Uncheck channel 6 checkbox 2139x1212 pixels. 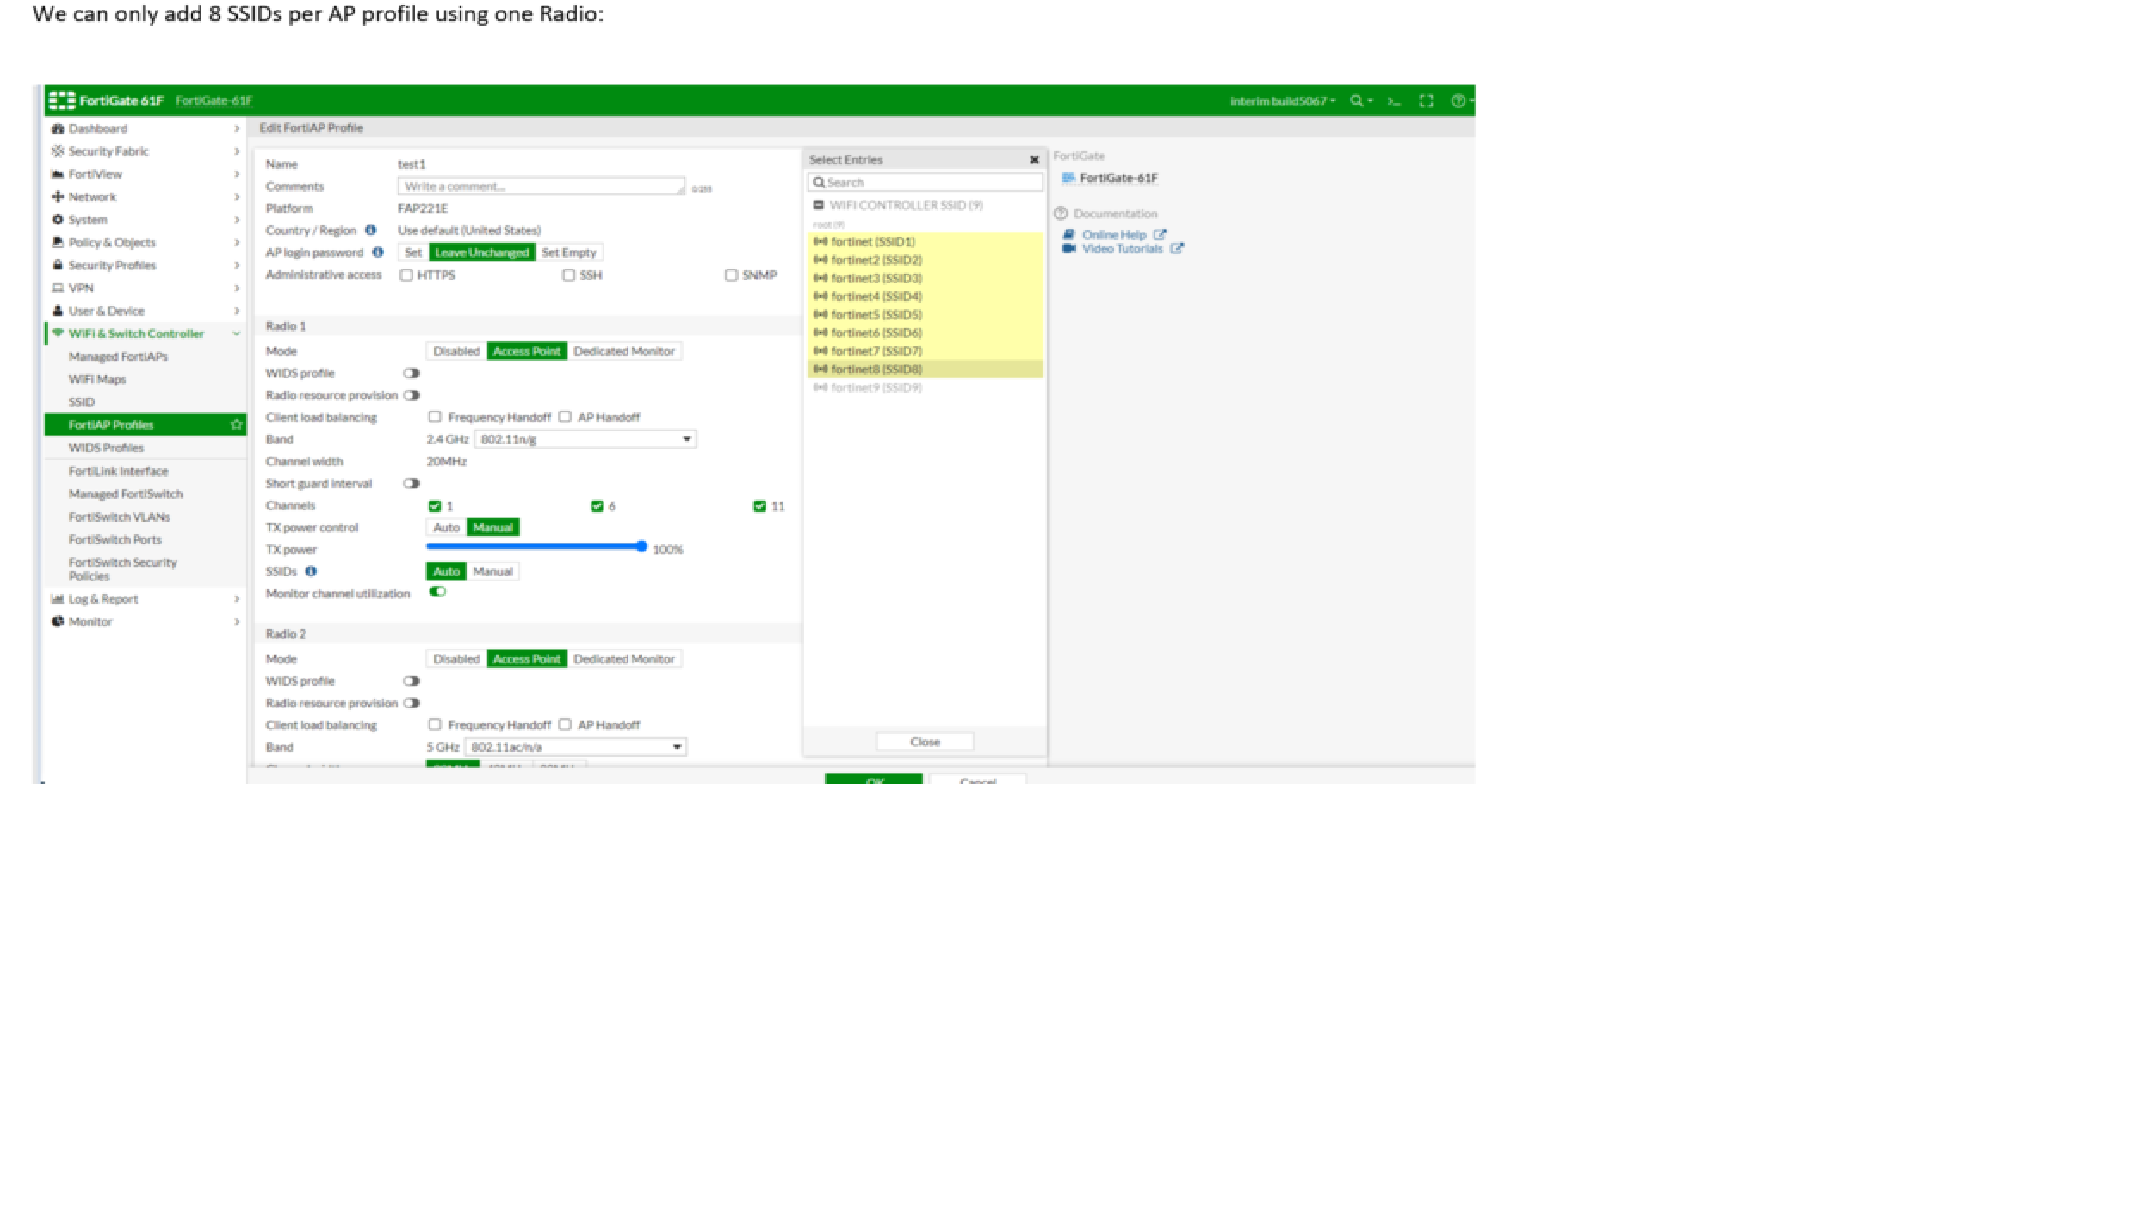(x=597, y=507)
